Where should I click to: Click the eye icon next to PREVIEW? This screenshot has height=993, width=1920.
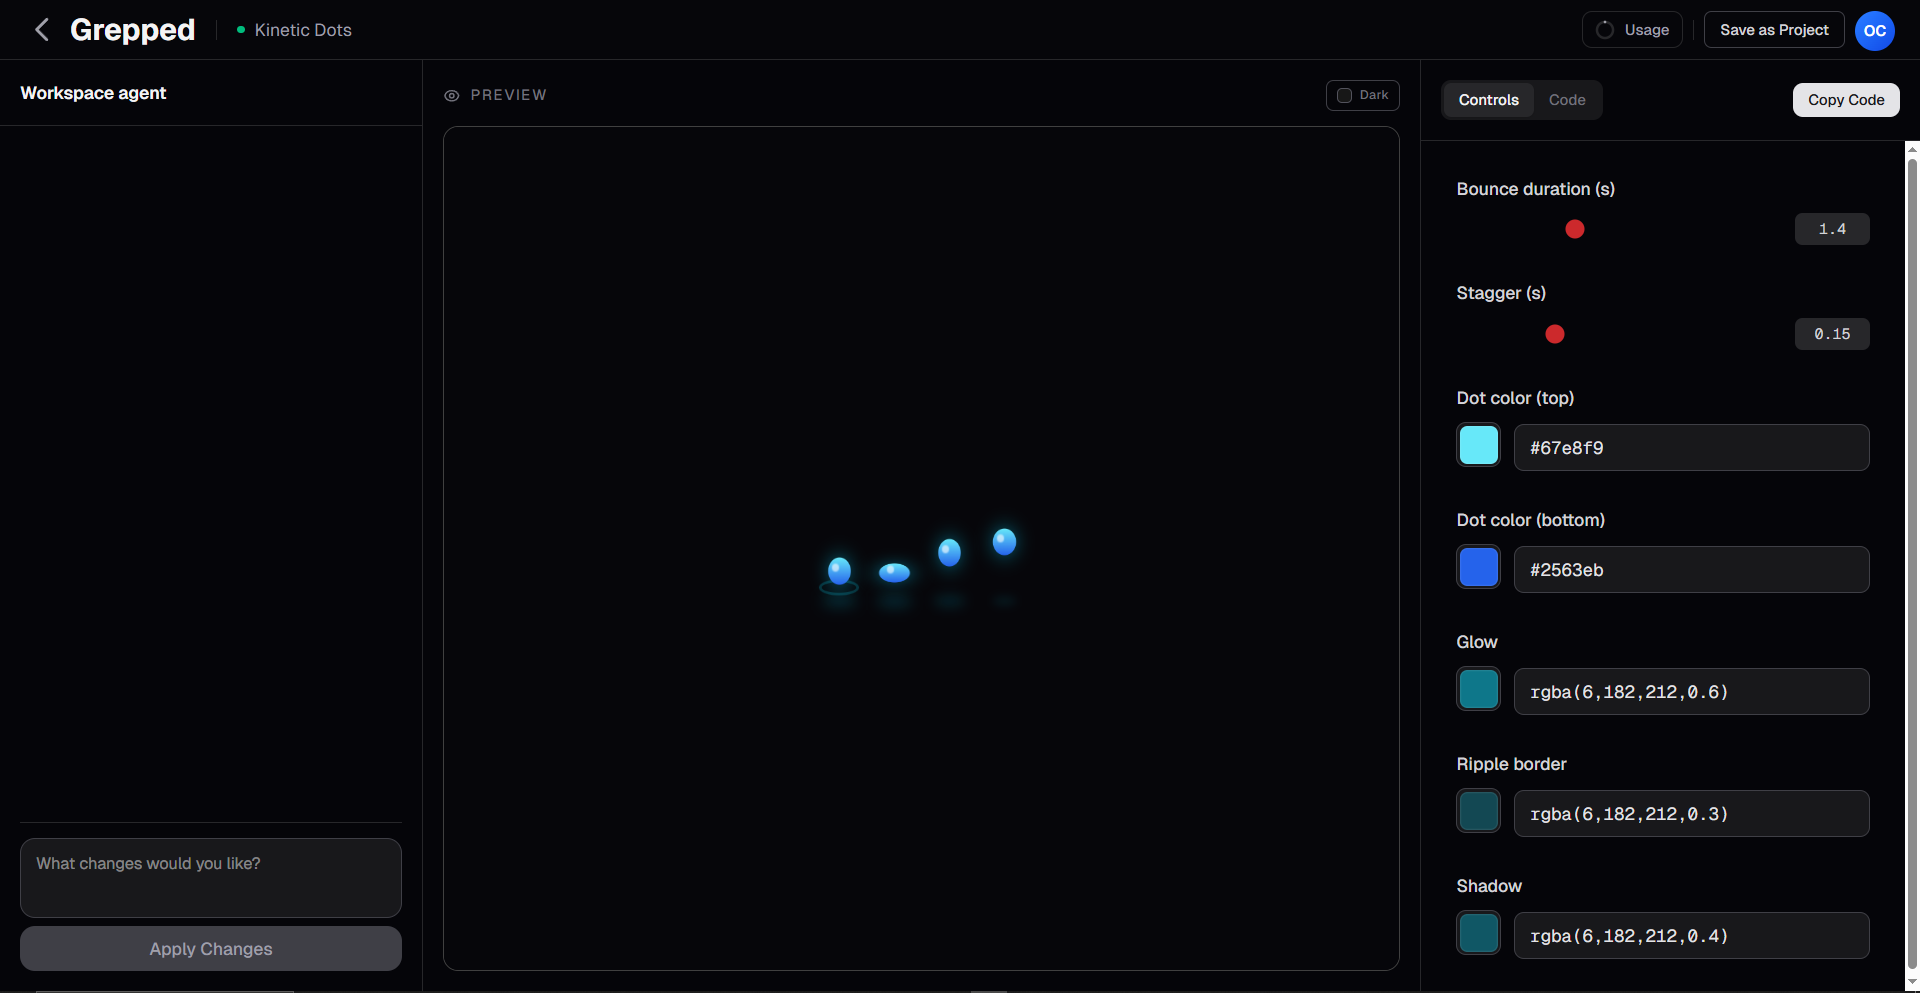[x=452, y=95]
